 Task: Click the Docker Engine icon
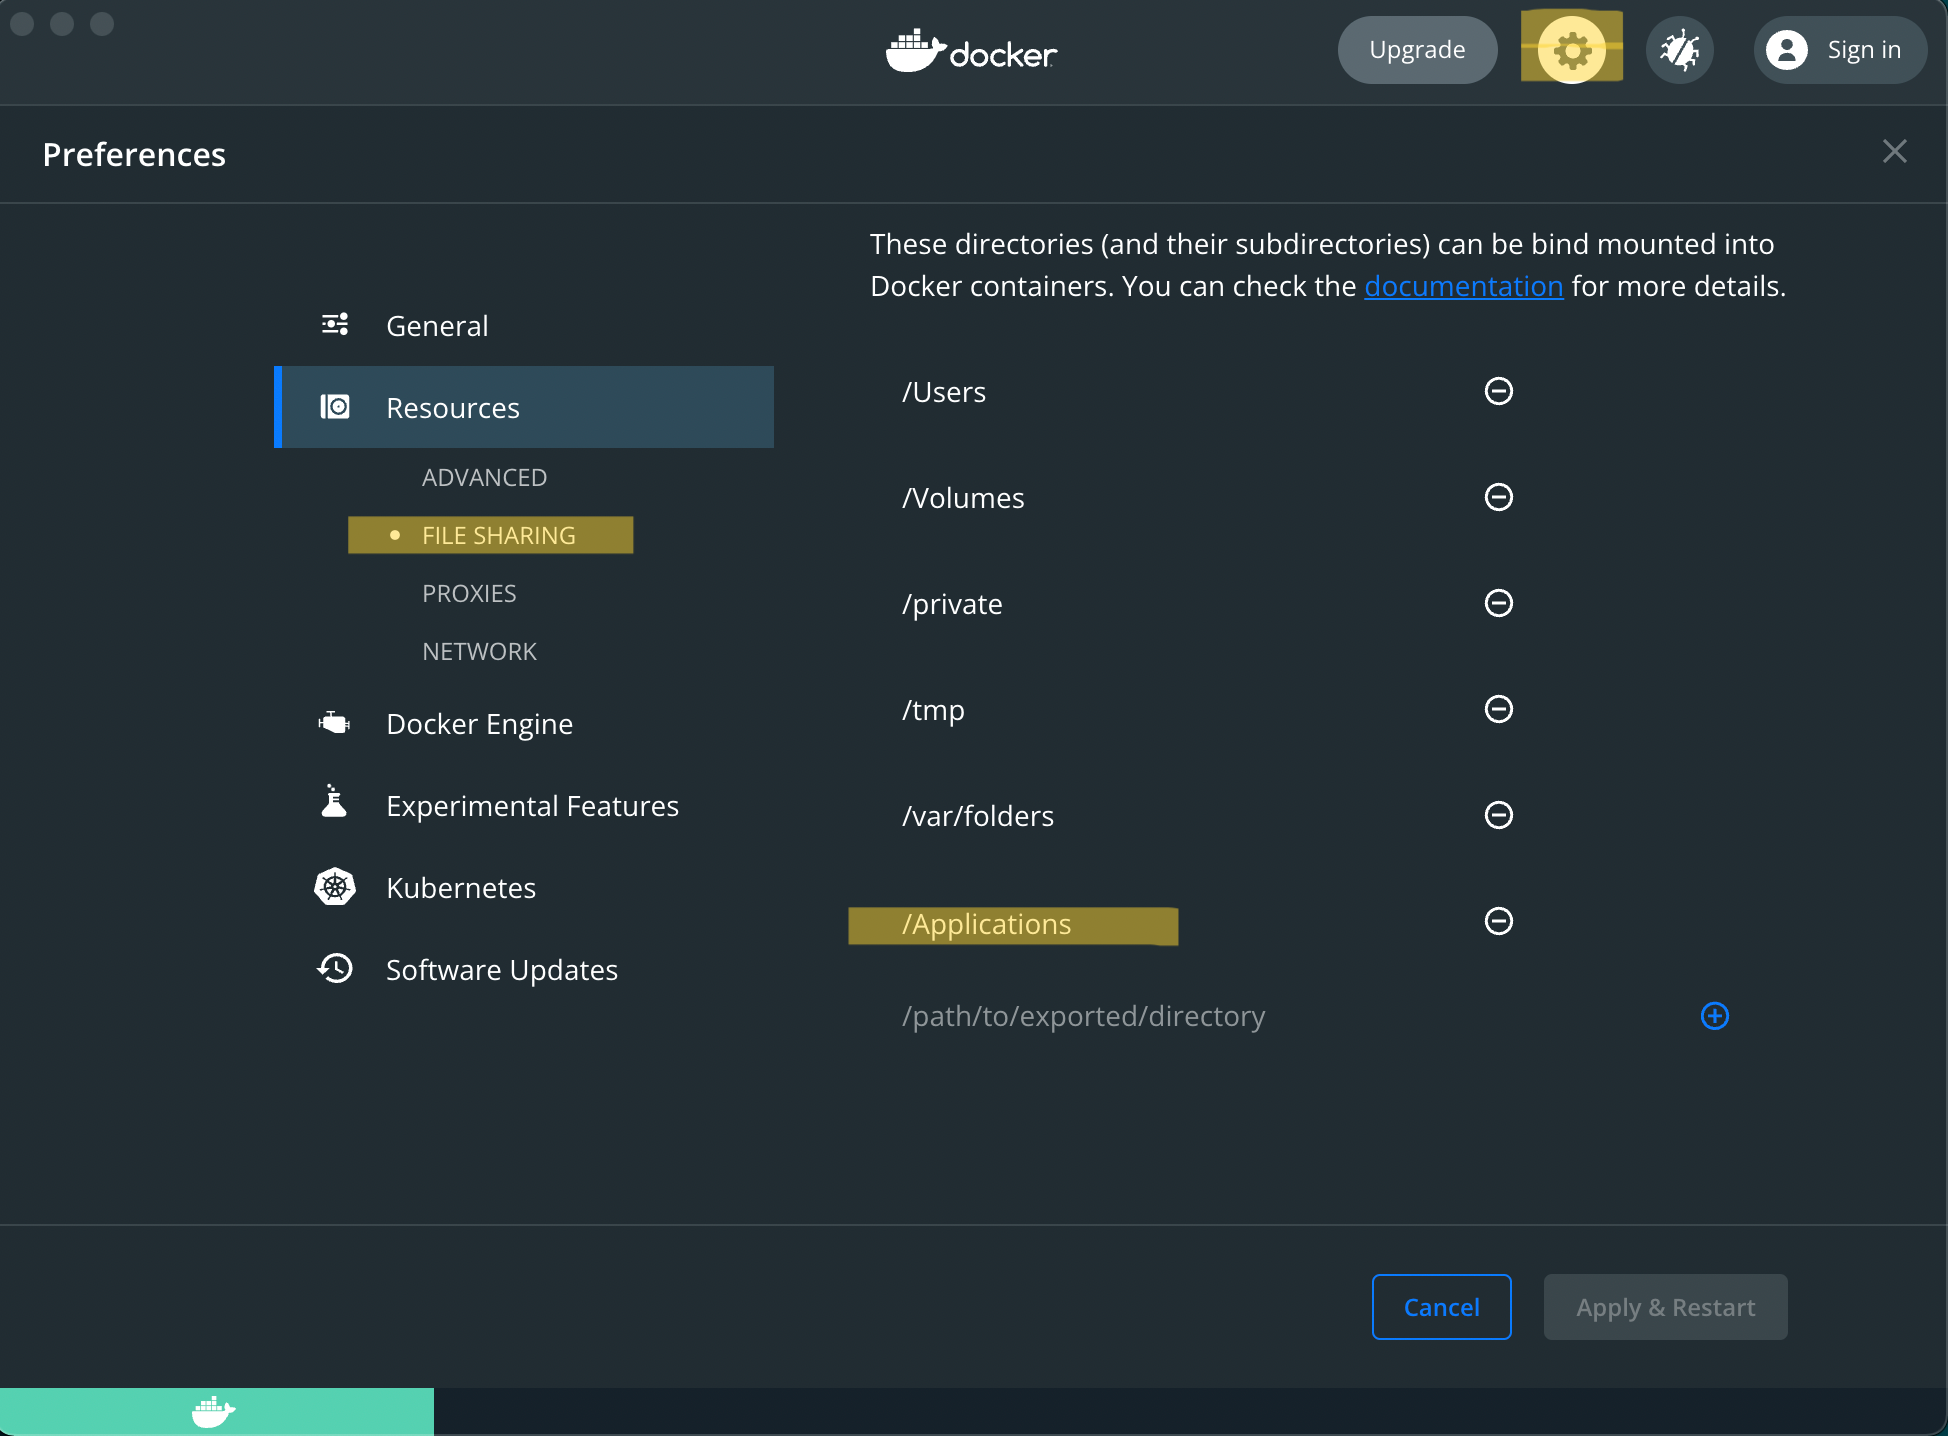pos(335,722)
